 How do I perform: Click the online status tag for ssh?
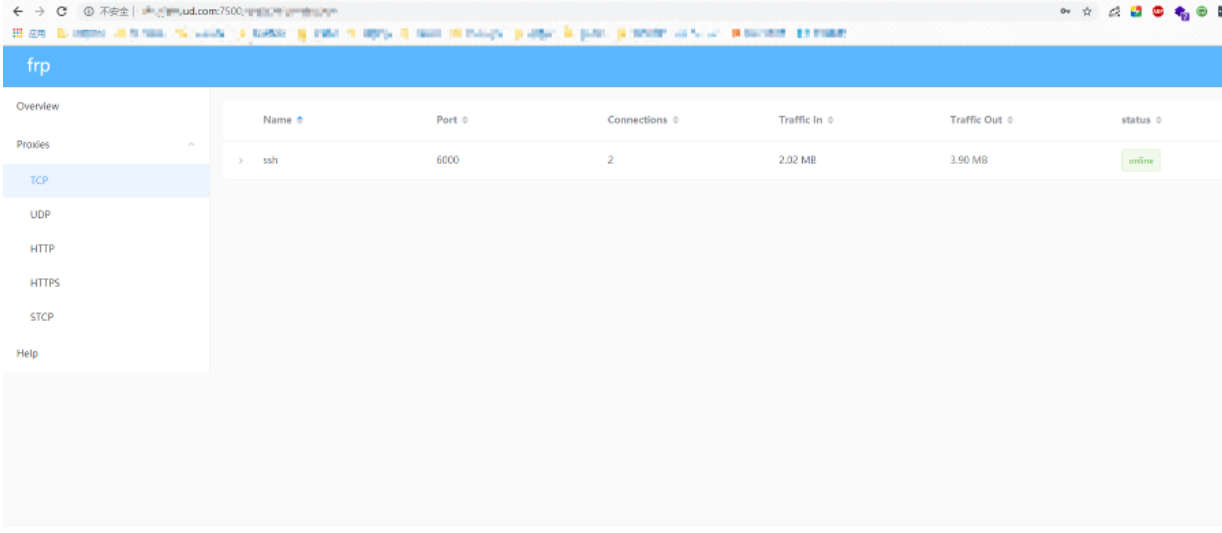tap(1140, 161)
